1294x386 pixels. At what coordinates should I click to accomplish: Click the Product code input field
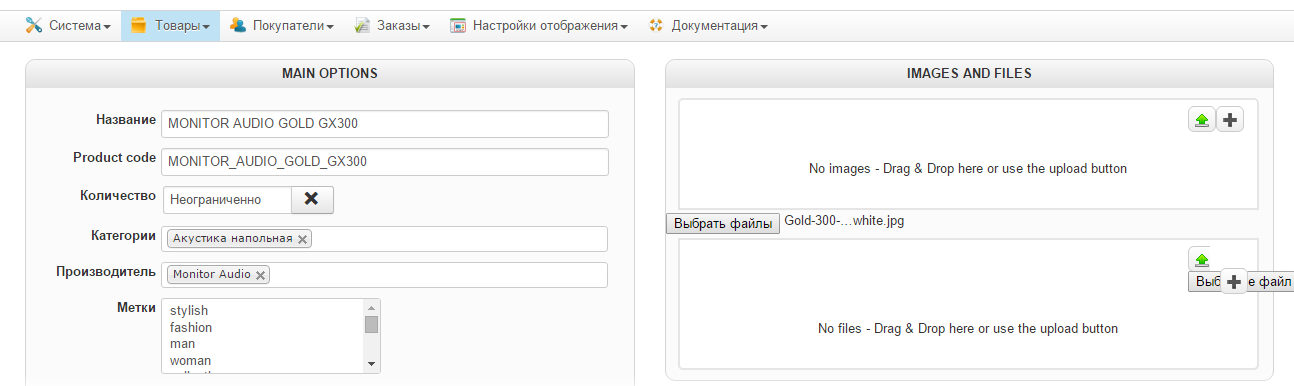pyautogui.click(x=385, y=162)
